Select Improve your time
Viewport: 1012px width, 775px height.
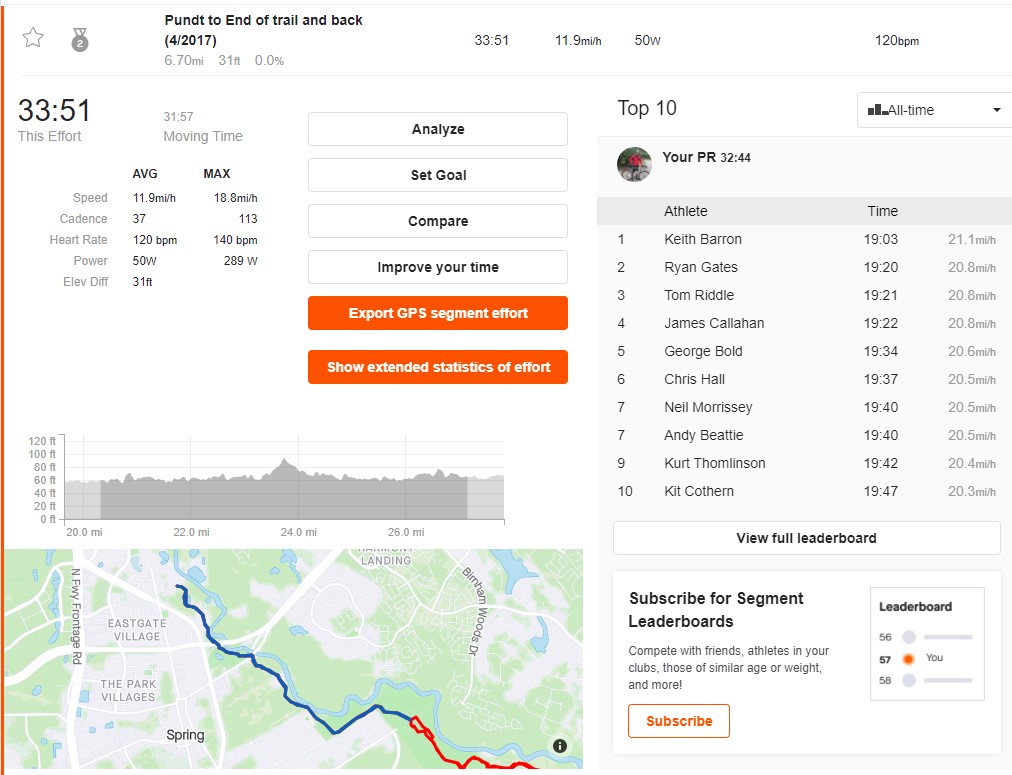[x=438, y=267]
